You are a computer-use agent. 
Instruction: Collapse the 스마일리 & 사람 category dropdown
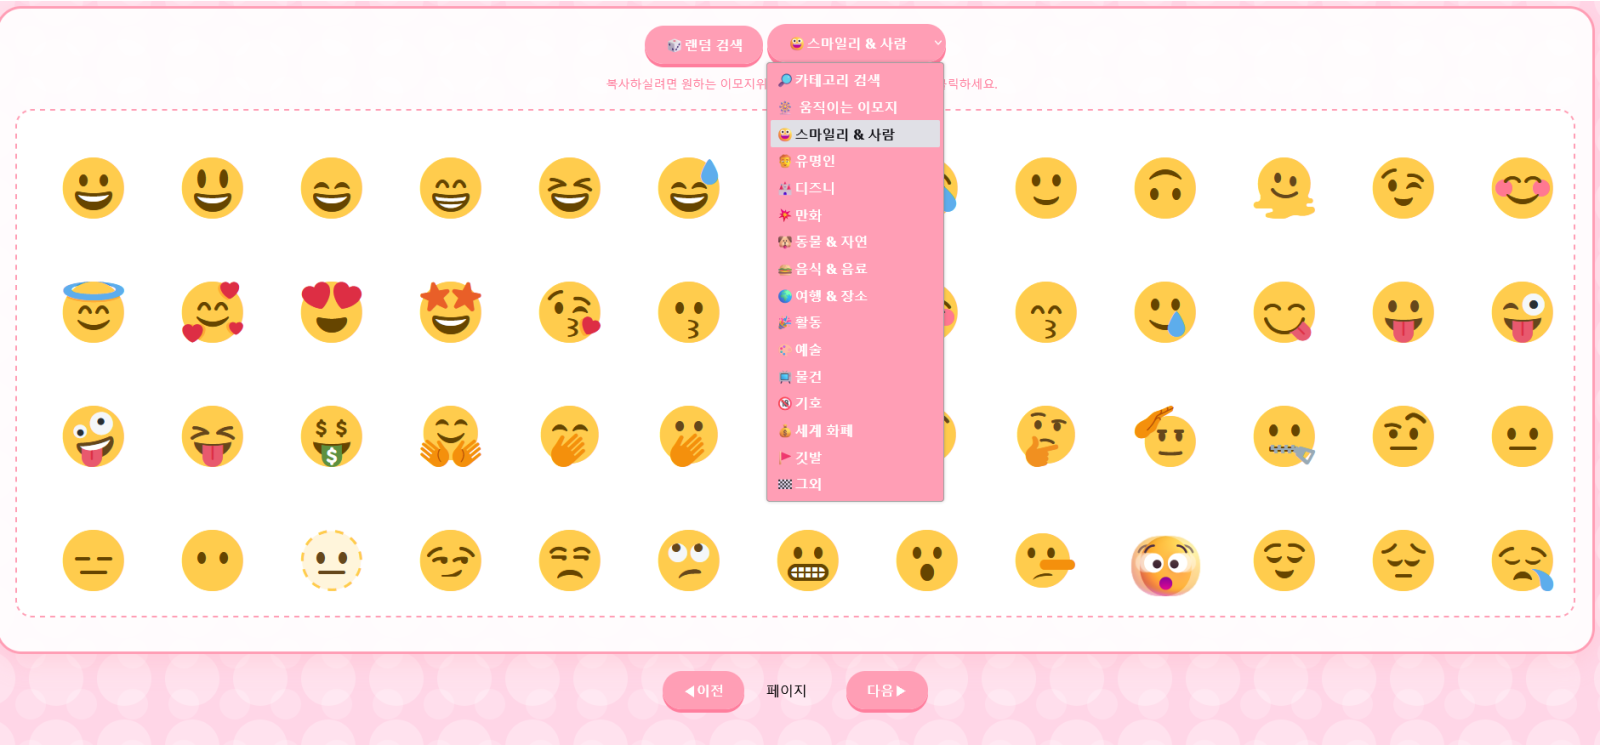856,44
